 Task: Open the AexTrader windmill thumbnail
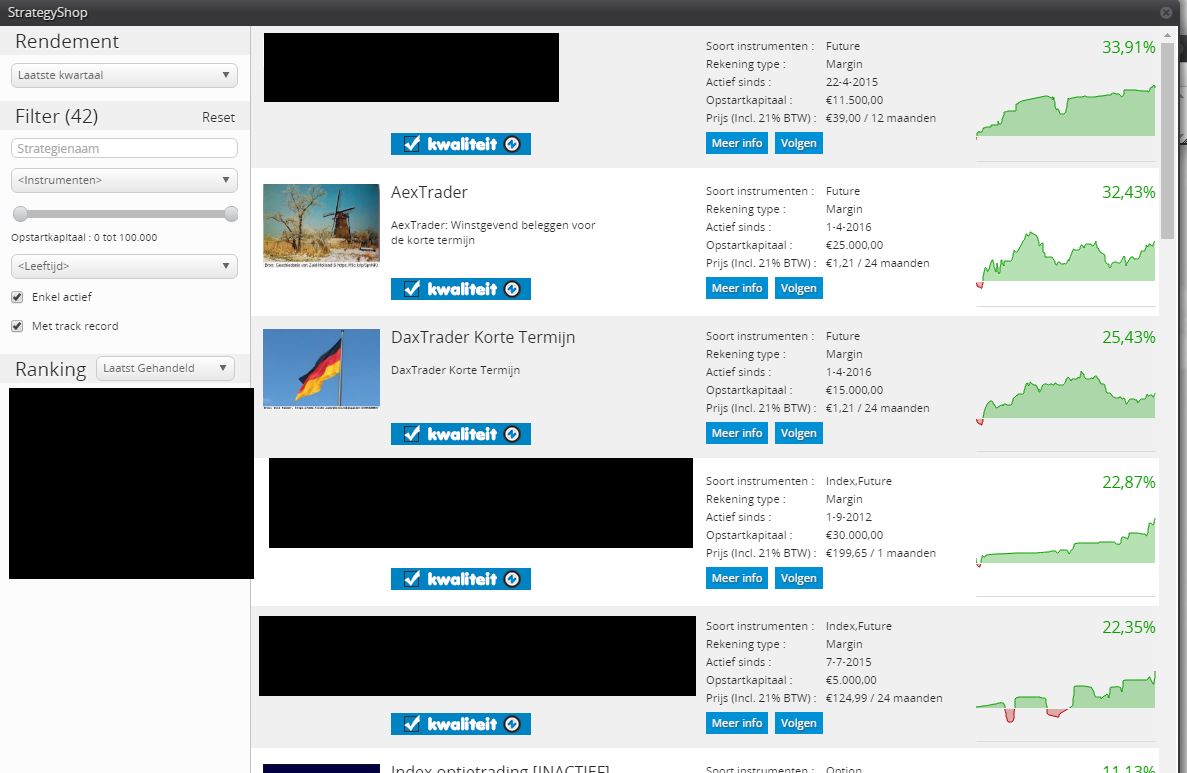click(x=321, y=226)
